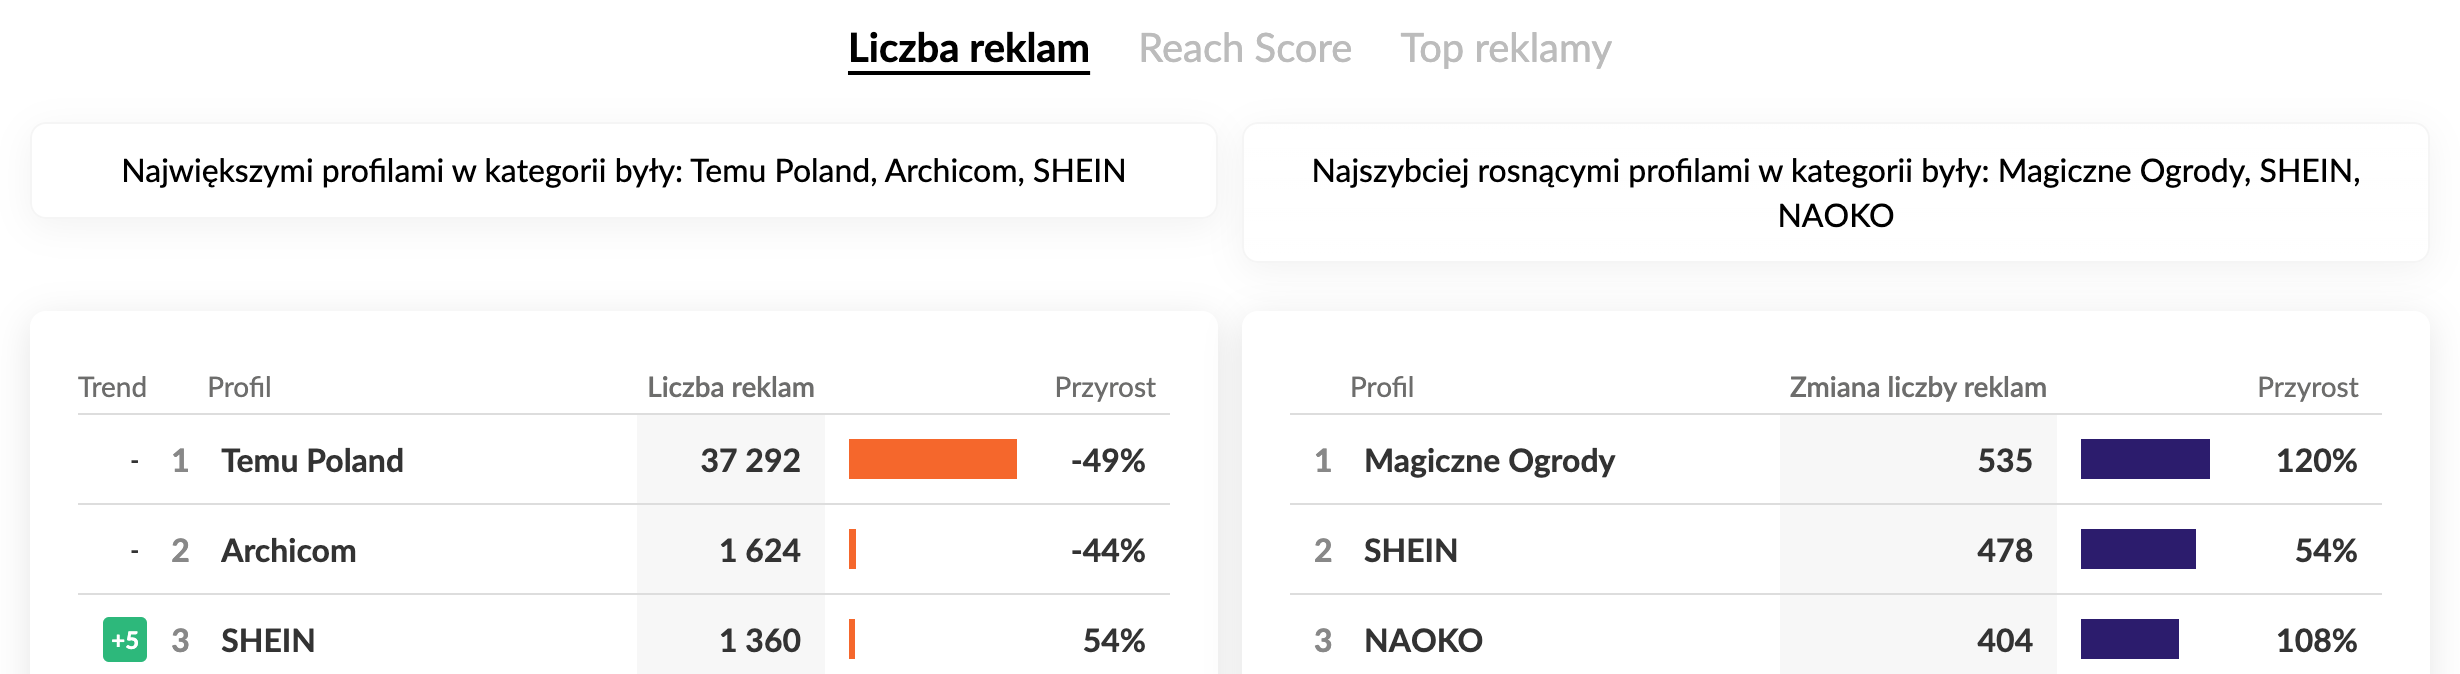This screenshot has width=2460, height=674.
Task: Click the largest profiles summary card
Action: tap(623, 171)
